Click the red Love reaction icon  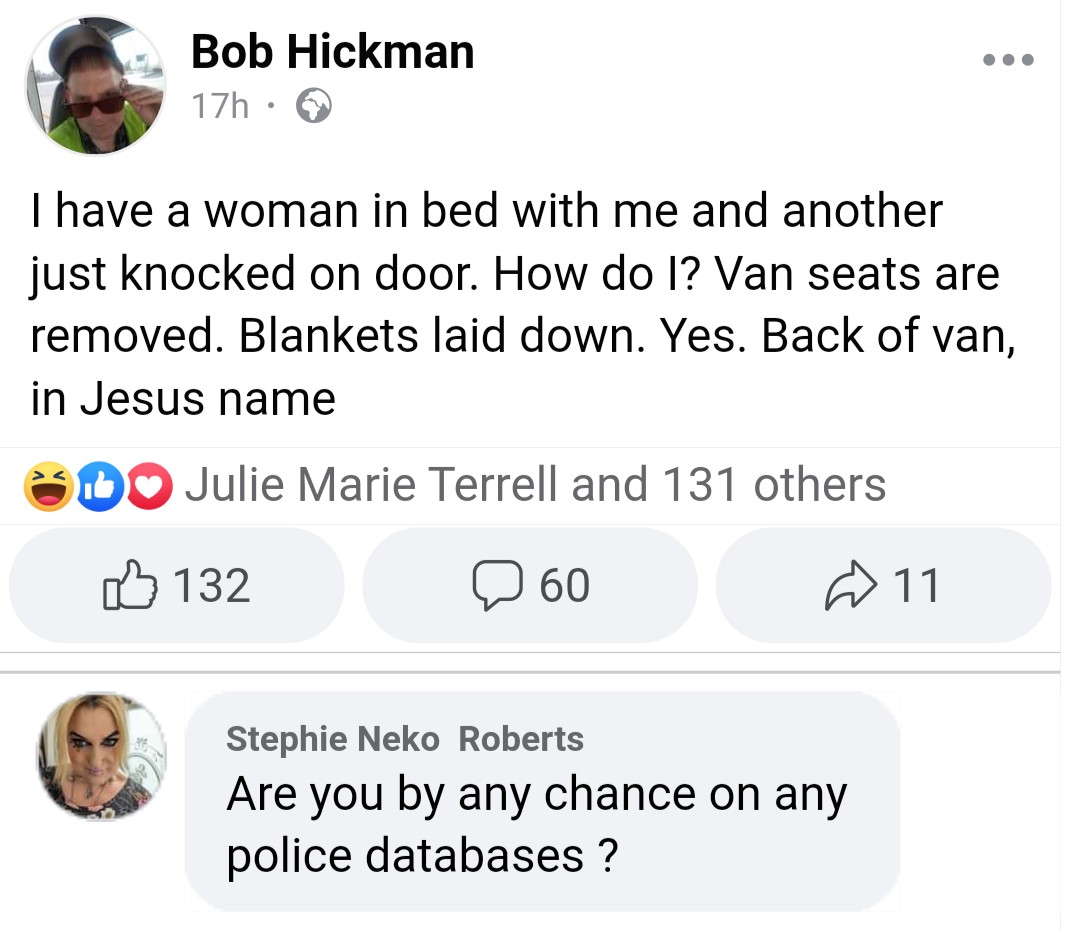click(x=150, y=486)
